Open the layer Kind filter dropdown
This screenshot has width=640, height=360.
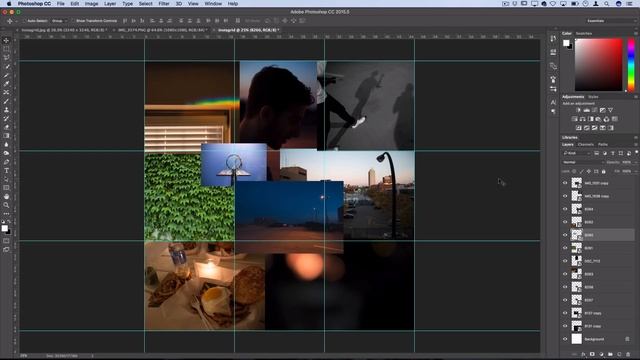tap(577, 153)
